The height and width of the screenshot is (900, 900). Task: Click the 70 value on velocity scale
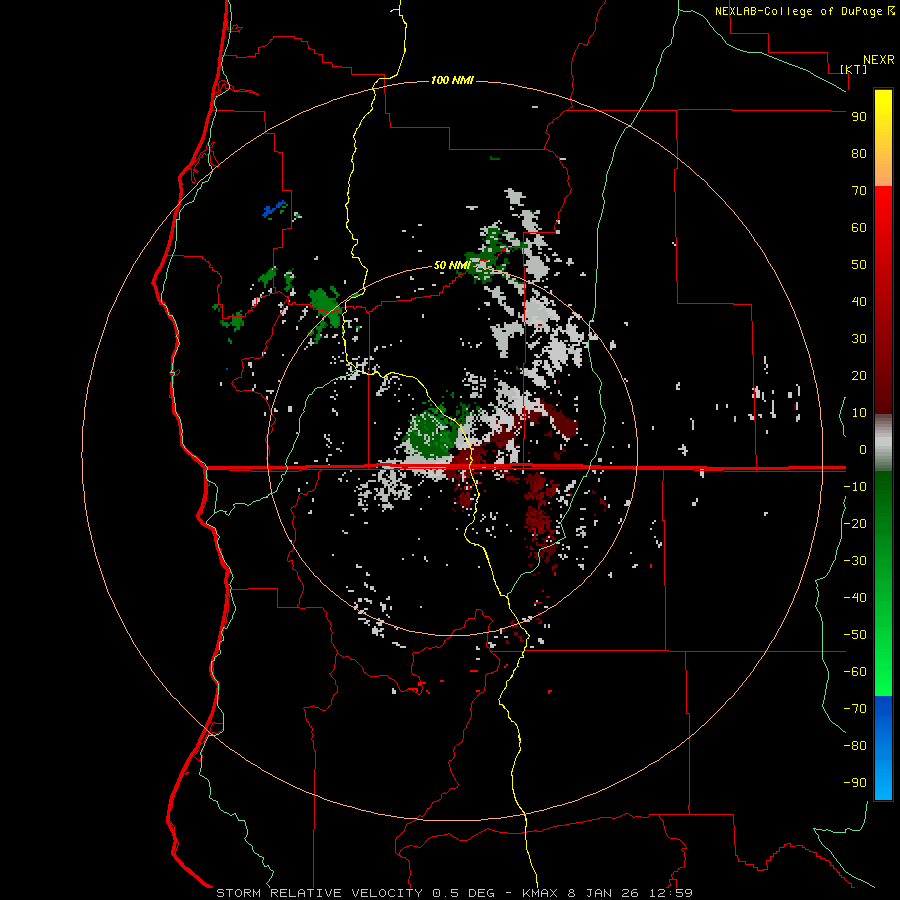coord(859,191)
